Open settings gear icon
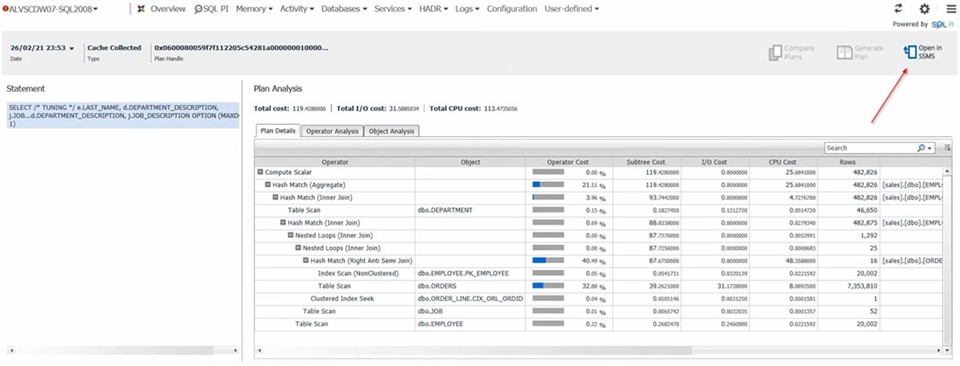The height and width of the screenshot is (366, 960). coord(924,9)
